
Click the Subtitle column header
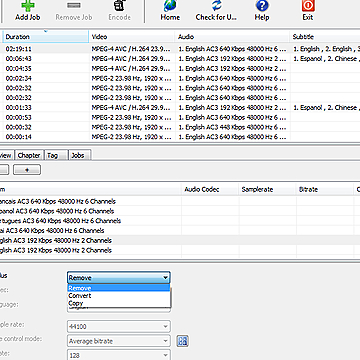[325, 37]
